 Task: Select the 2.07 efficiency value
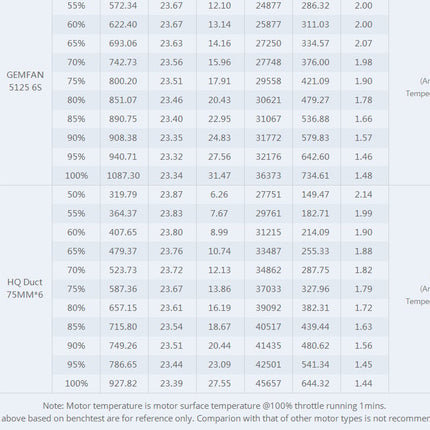click(x=363, y=44)
